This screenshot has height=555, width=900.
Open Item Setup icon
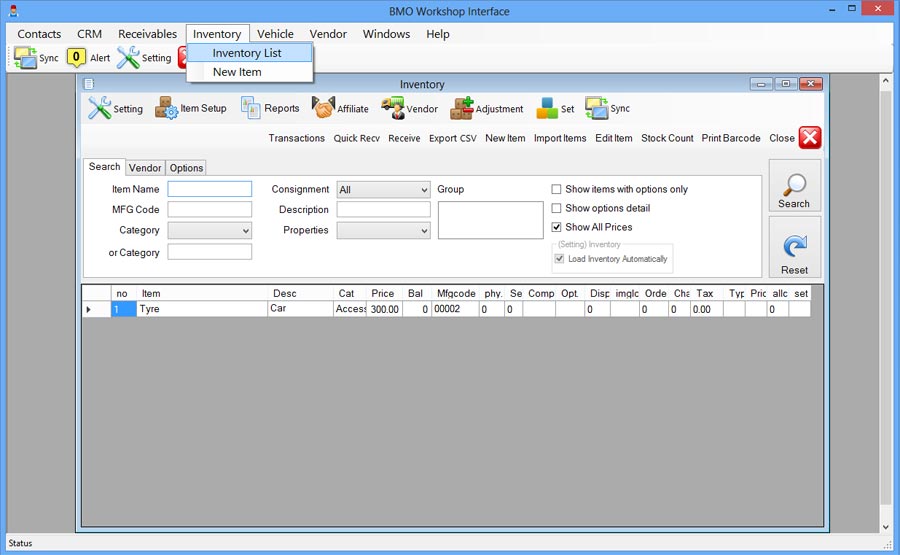[x=166, y=108]
